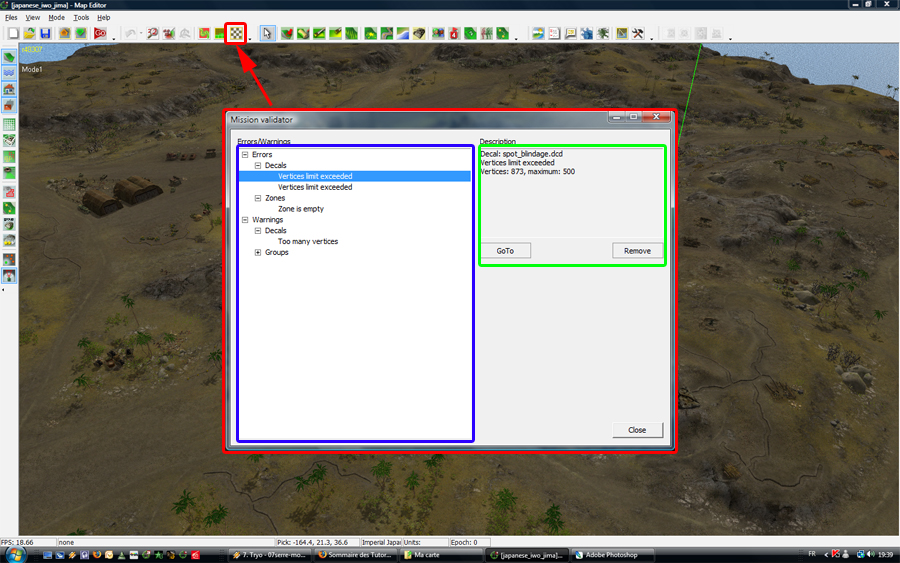Open the undo history dropdown arrow
Screen dimensions: 900x563
pyautogui.click(x=141, y=33)
